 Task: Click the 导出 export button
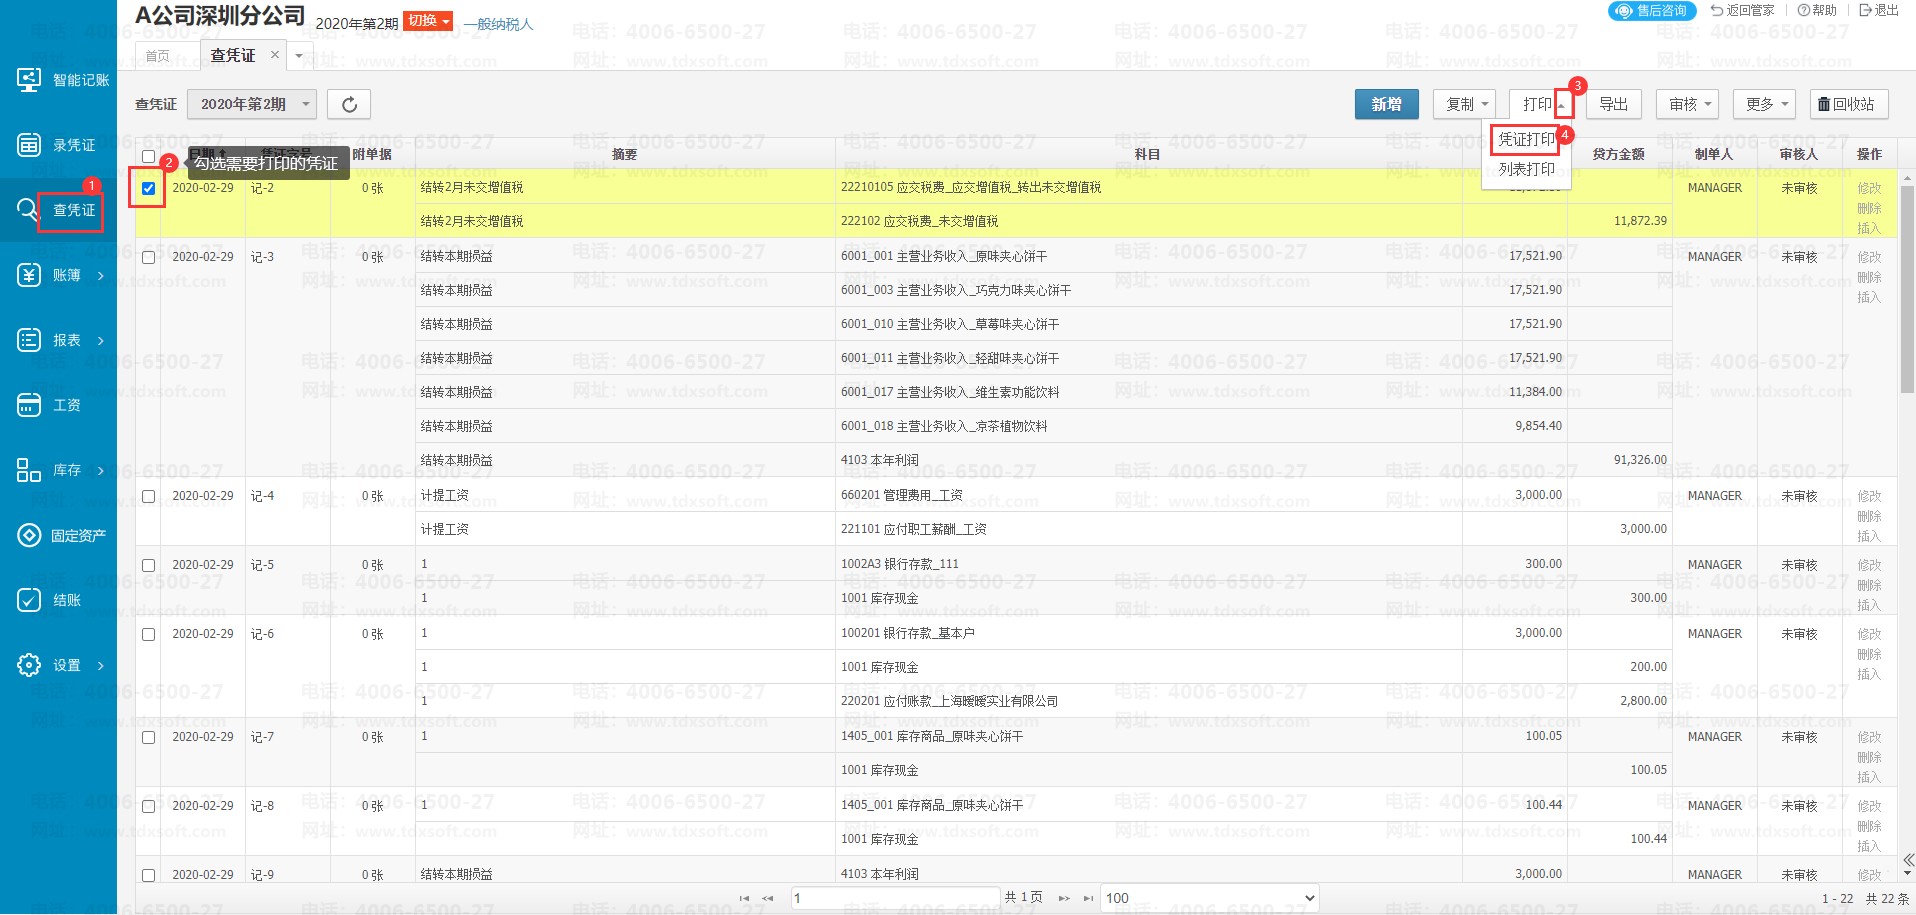[1613, 104]
